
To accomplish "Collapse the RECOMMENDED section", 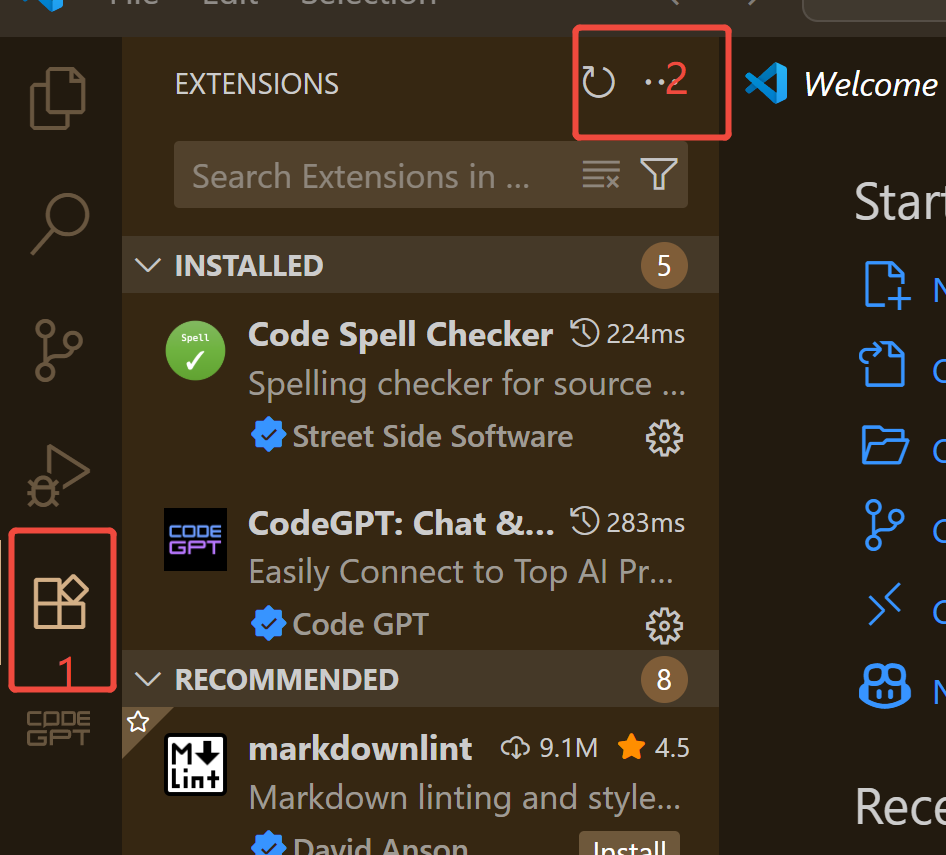I will 148,679.
